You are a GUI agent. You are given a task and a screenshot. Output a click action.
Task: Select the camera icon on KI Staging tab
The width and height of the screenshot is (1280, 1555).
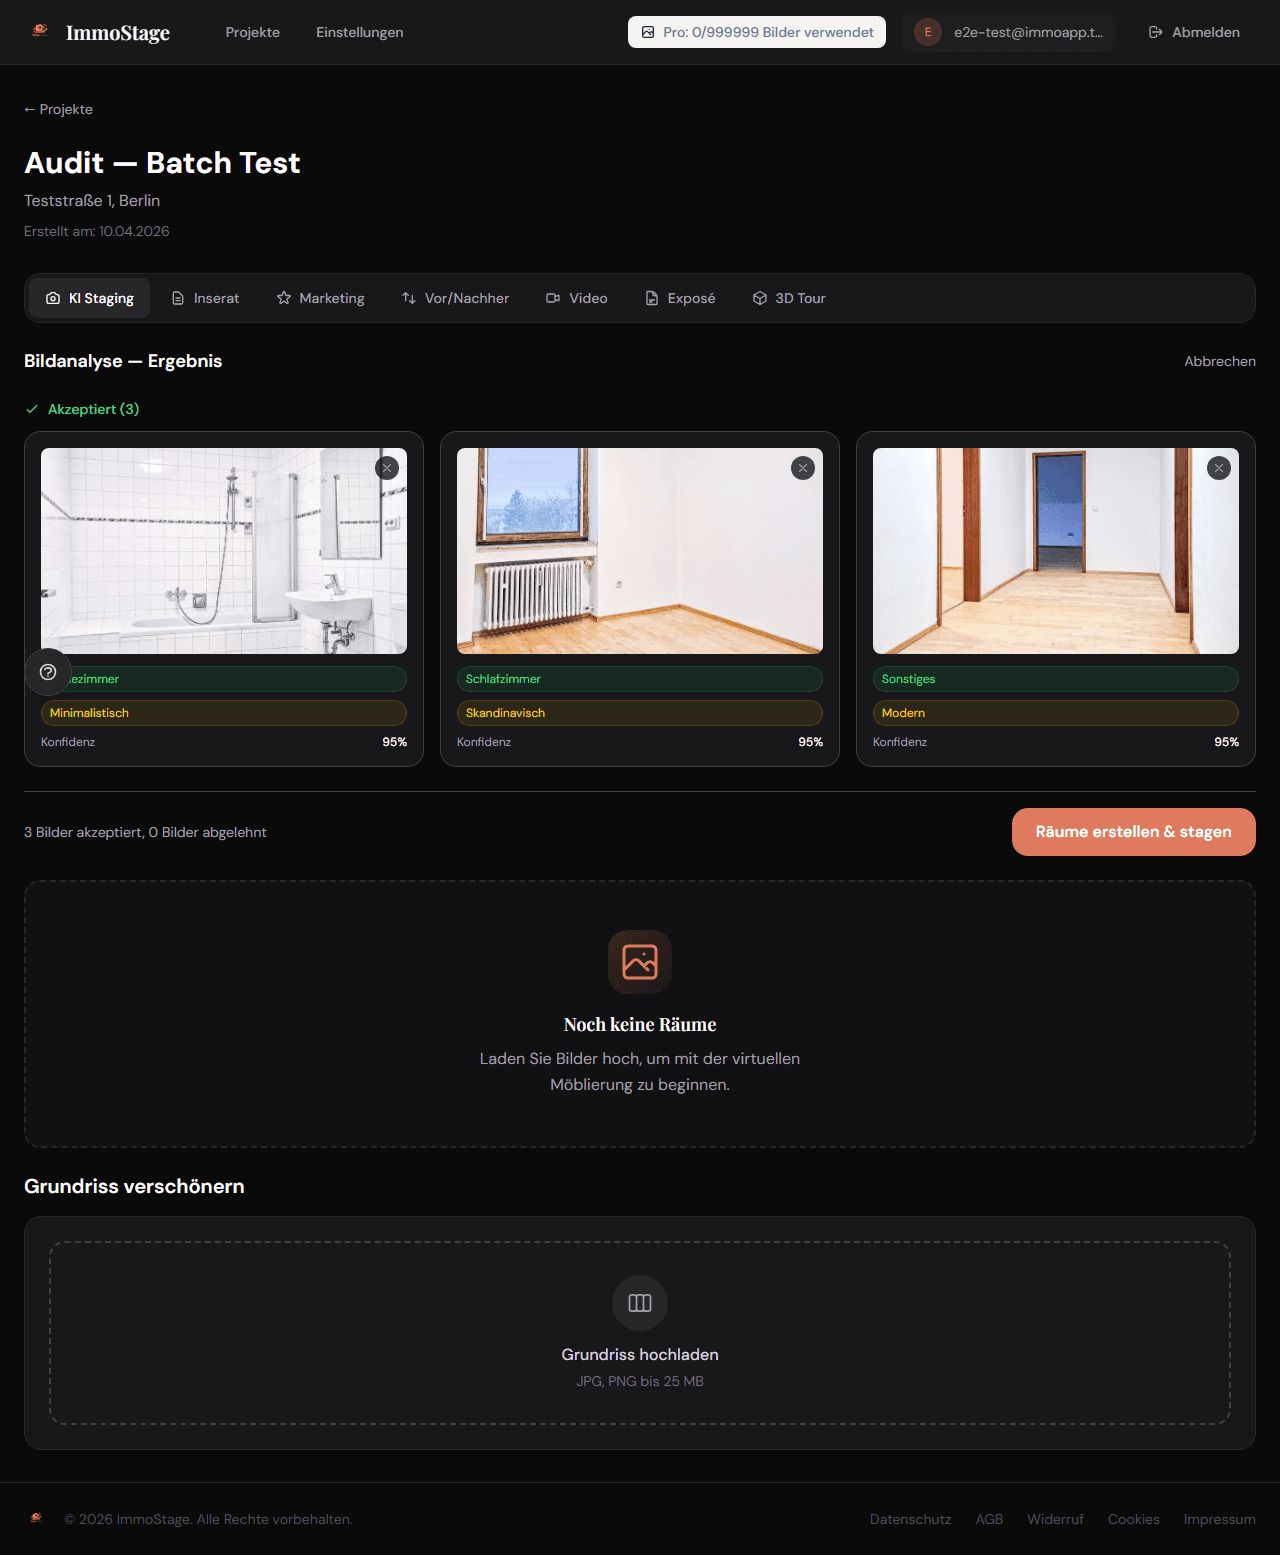(x=52, y=298)
